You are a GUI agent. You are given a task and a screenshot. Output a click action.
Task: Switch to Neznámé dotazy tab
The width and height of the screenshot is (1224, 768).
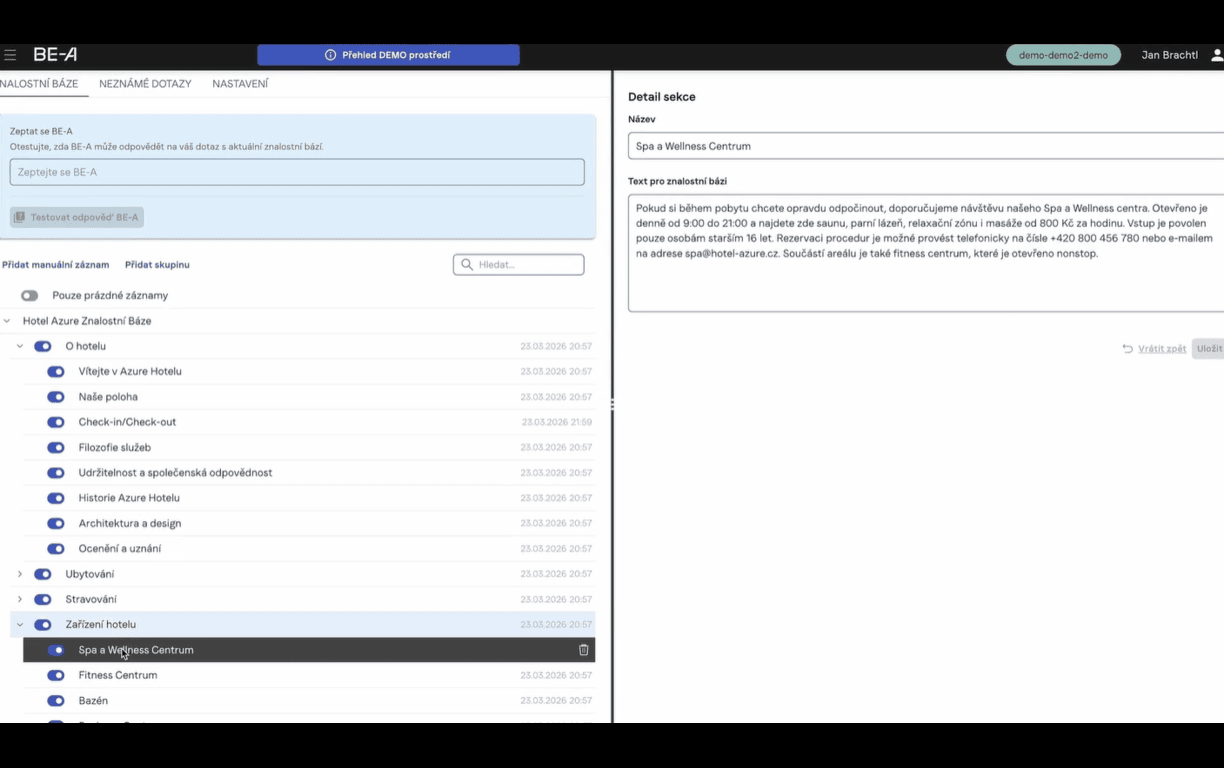(145, 84)
